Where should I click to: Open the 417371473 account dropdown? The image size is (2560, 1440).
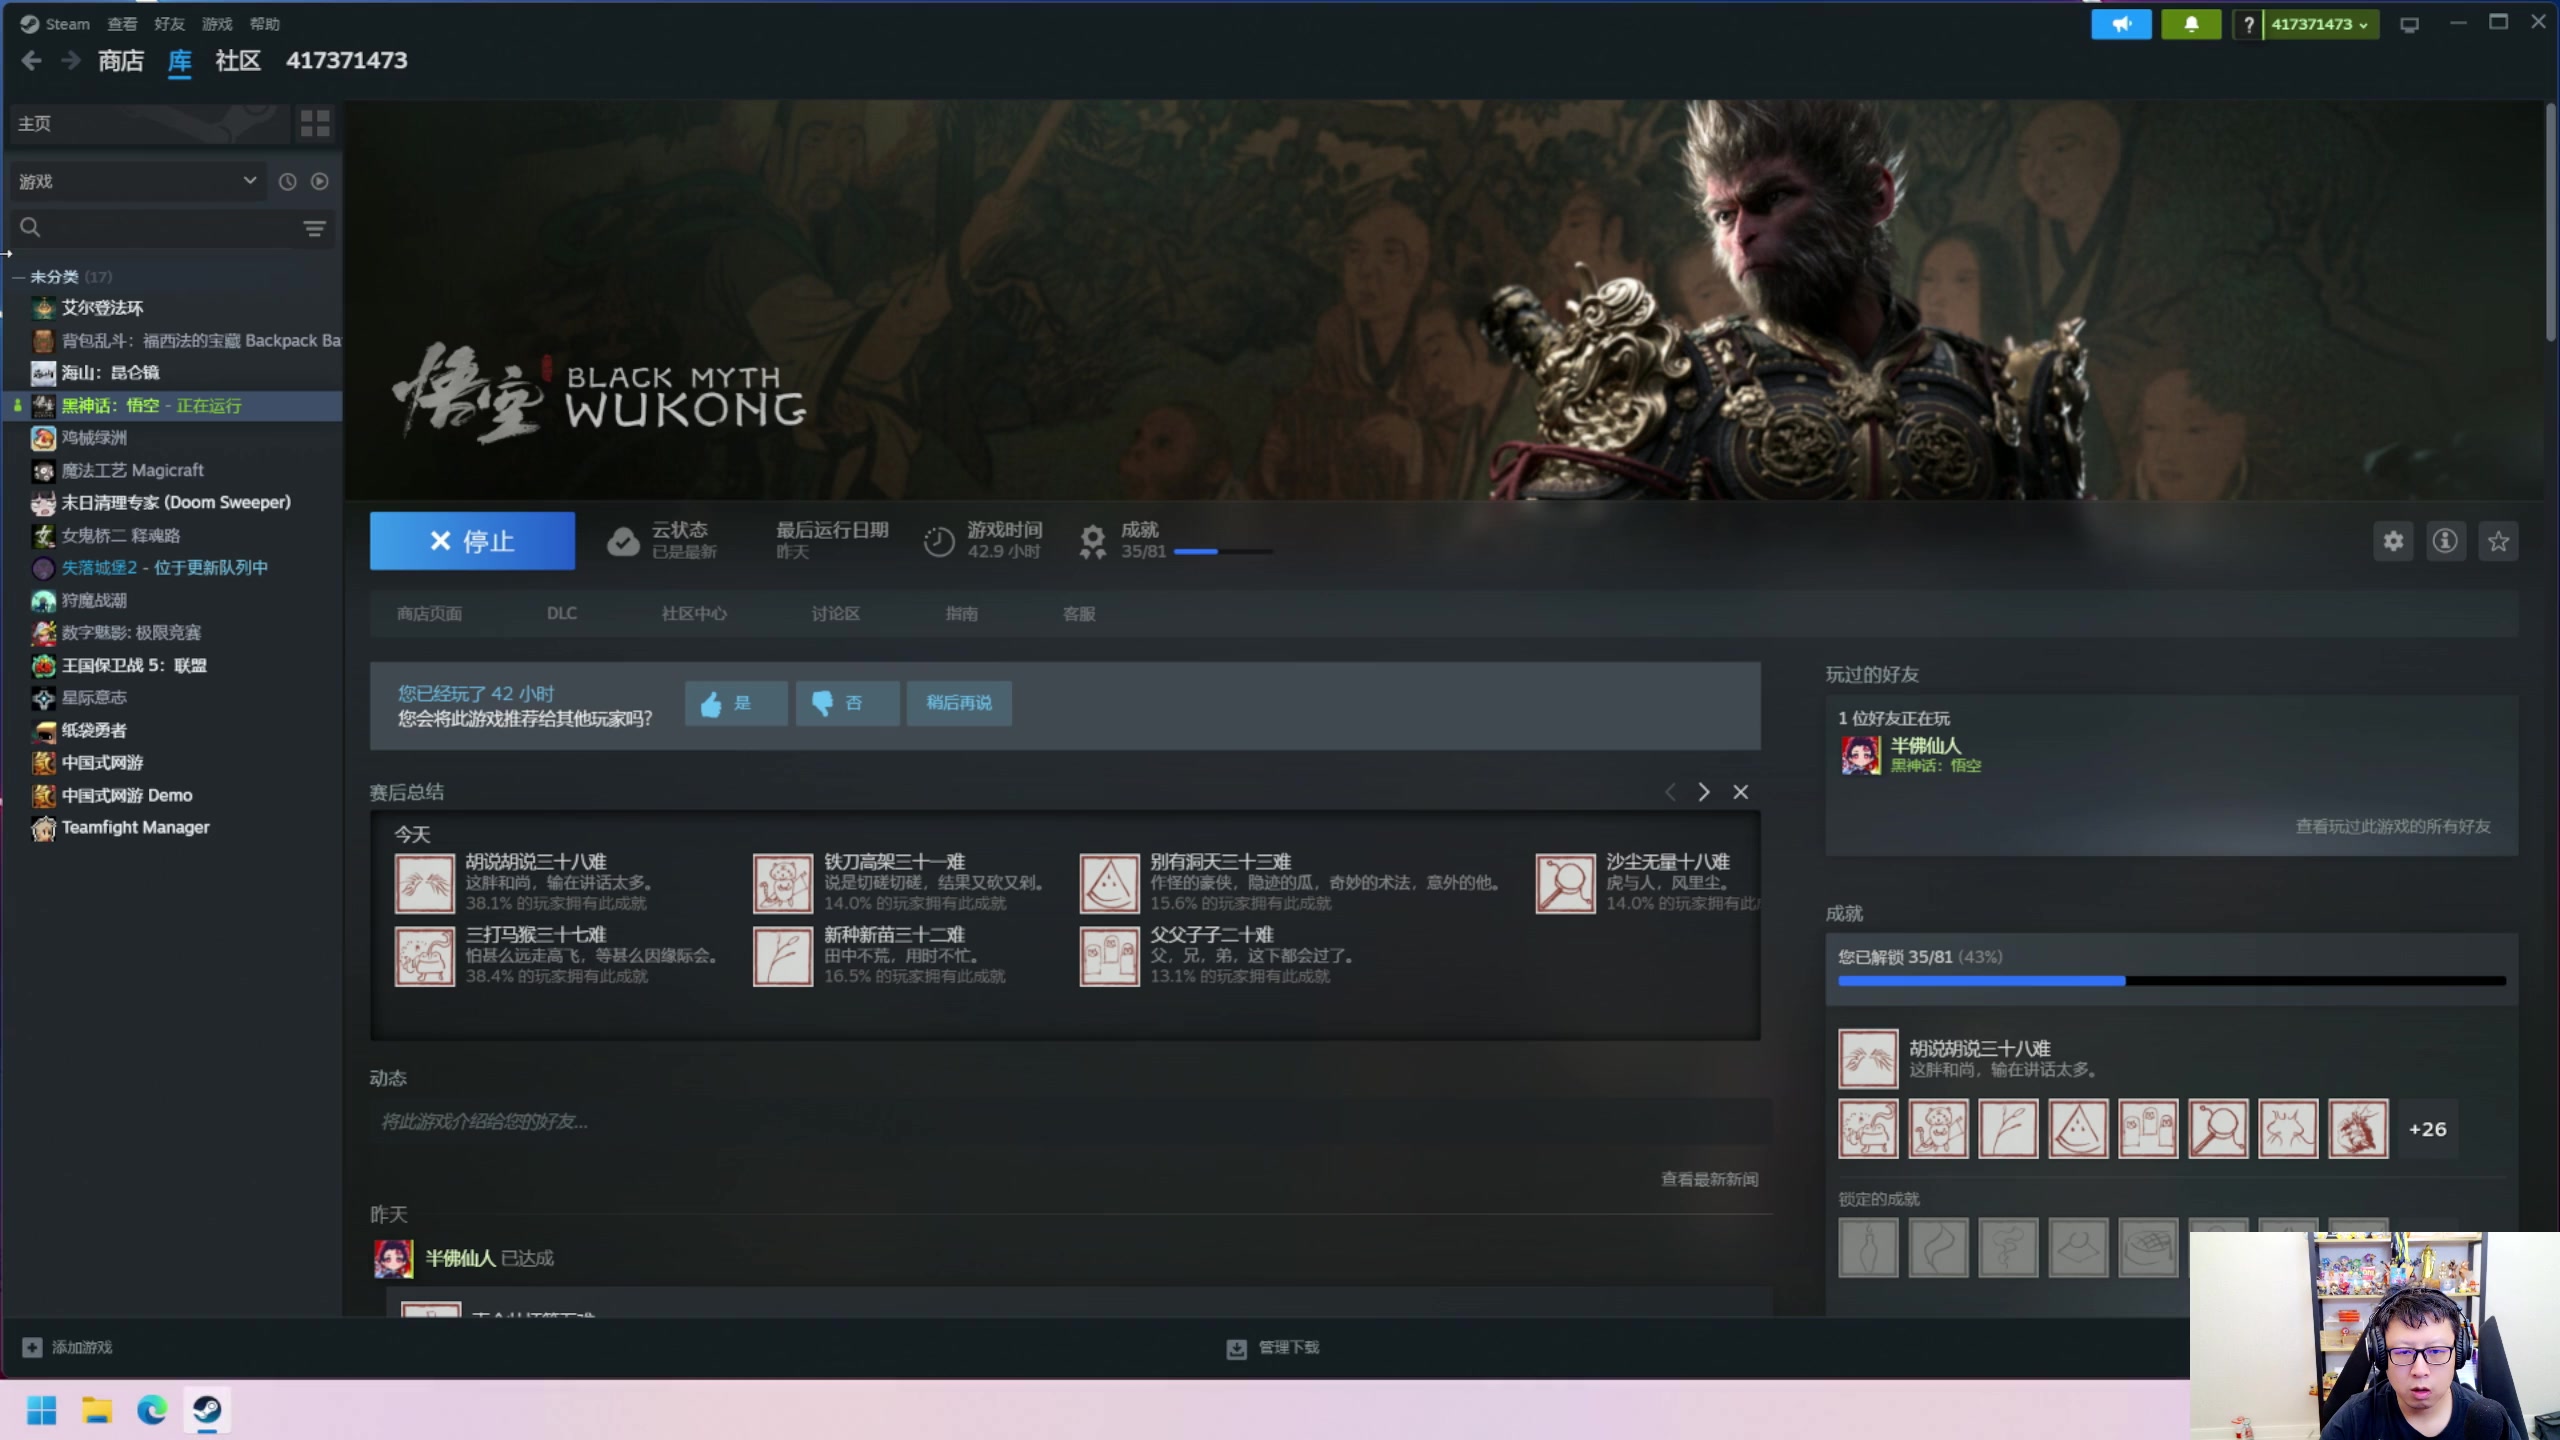[x=2319, y=24]
